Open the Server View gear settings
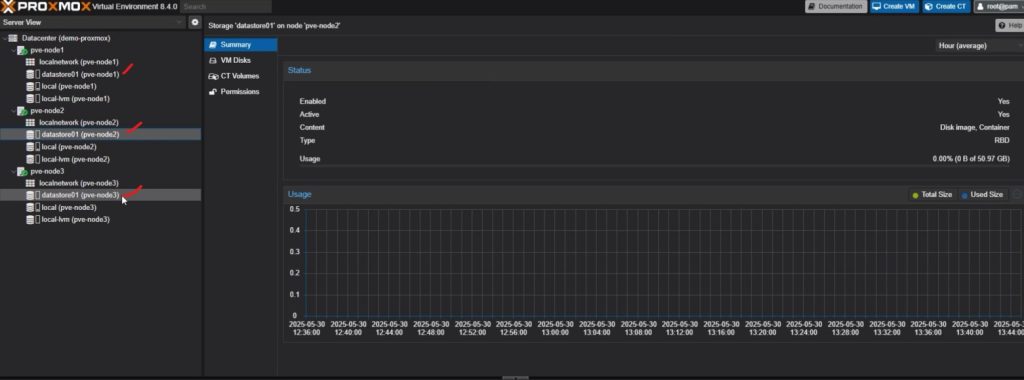The width and height of the screenshot is (1024, 380). click(x=195, y=22)
